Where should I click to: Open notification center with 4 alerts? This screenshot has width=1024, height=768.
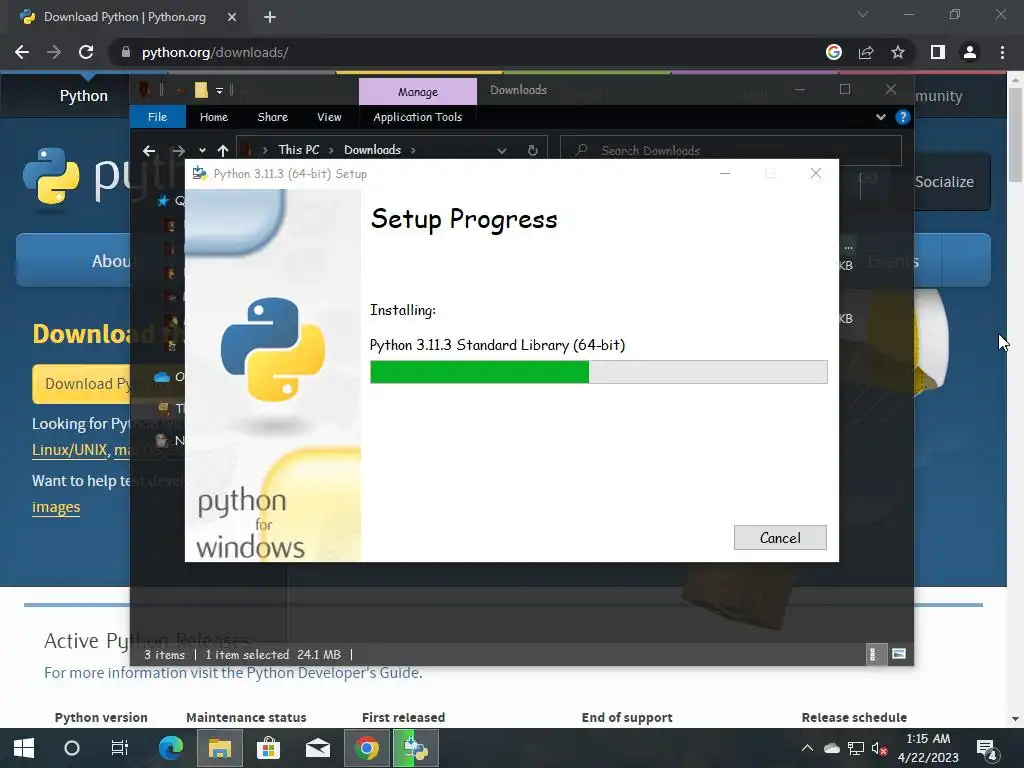coord(986,750)
